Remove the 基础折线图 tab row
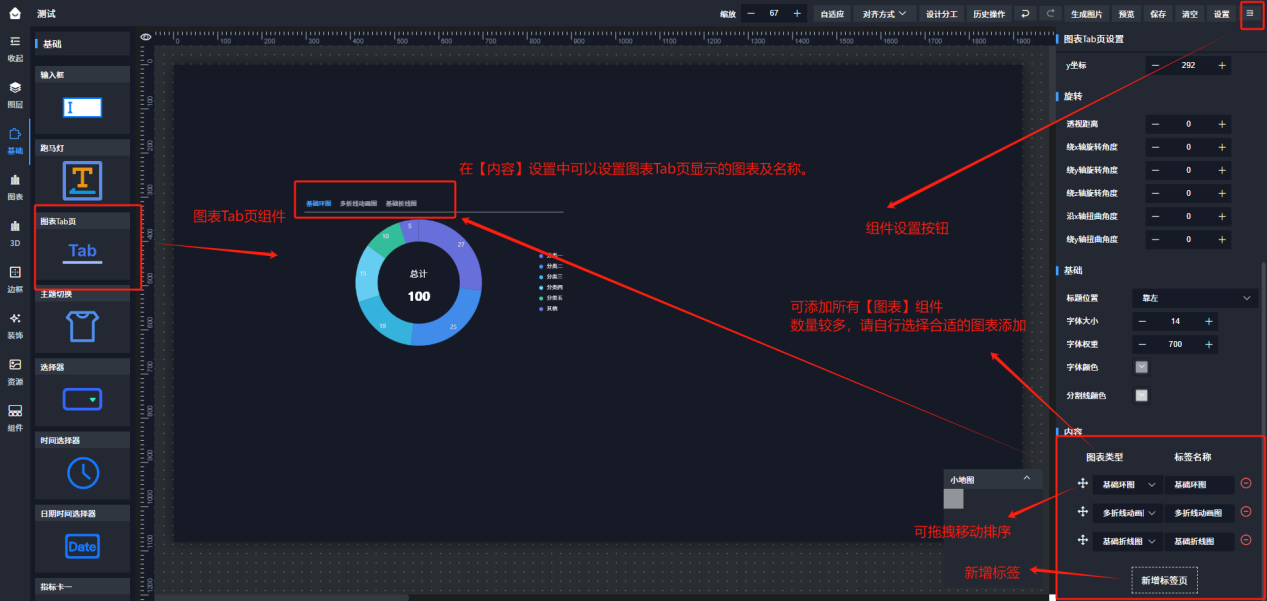This screenshot has width=1267, height=601. [1246, 541]
